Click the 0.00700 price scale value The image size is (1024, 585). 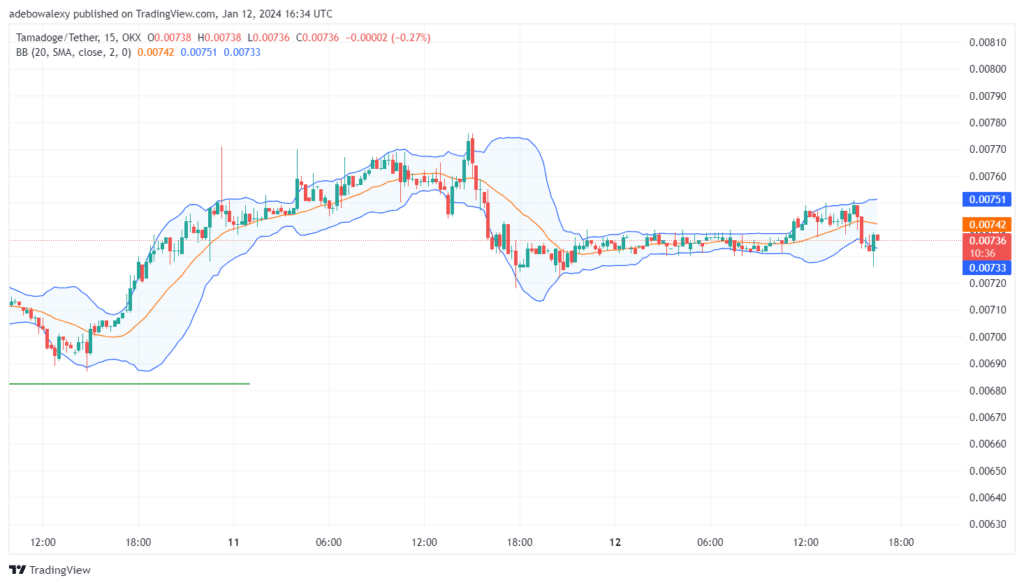point(987,337)
